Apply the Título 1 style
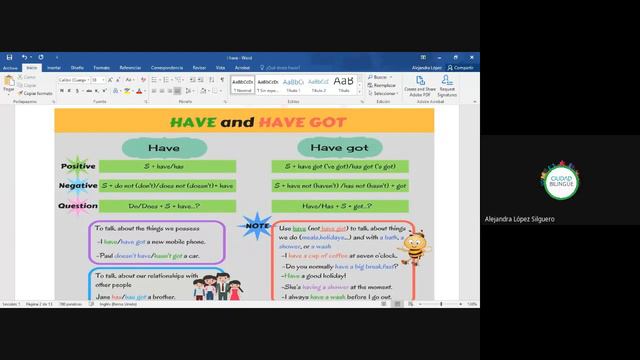The width and height of the screenshot is (640, 360). 293,85
